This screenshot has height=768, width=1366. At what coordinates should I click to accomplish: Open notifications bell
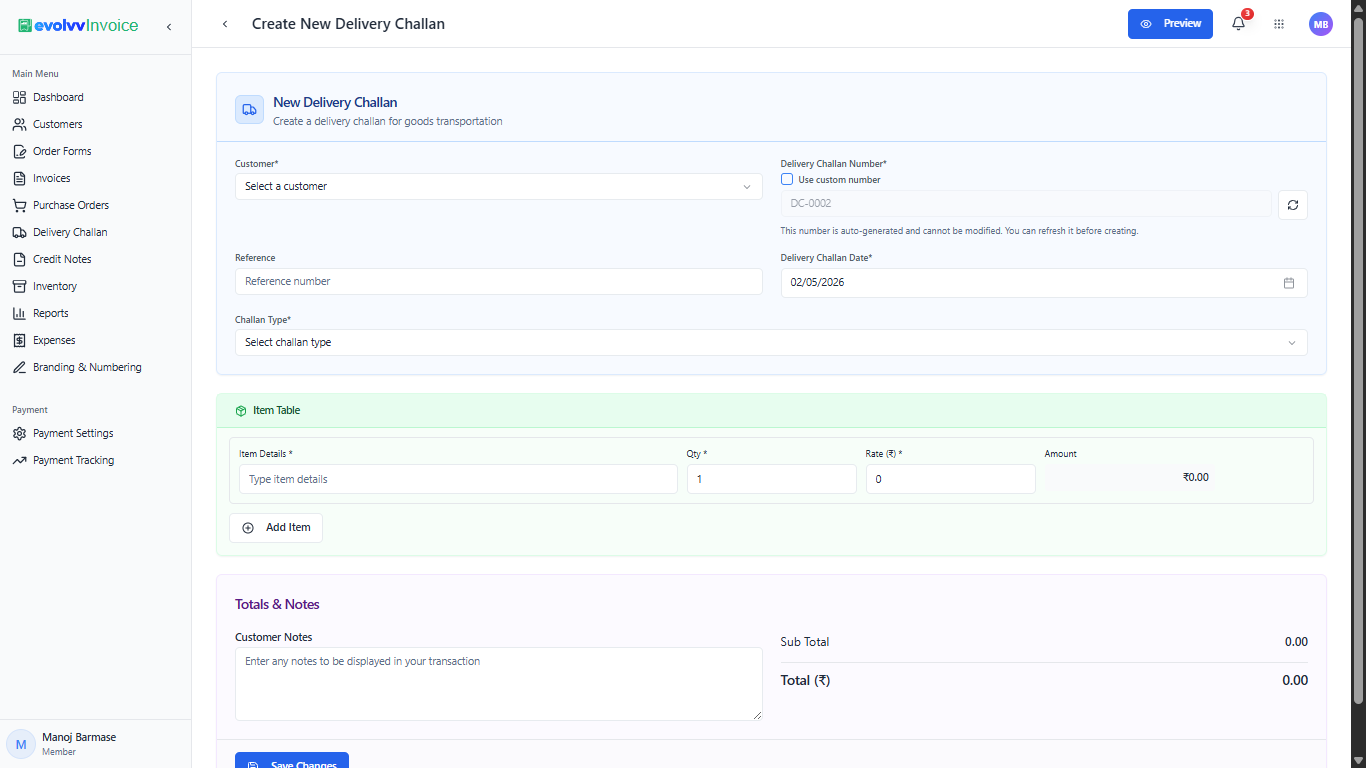coord(1238,24)
